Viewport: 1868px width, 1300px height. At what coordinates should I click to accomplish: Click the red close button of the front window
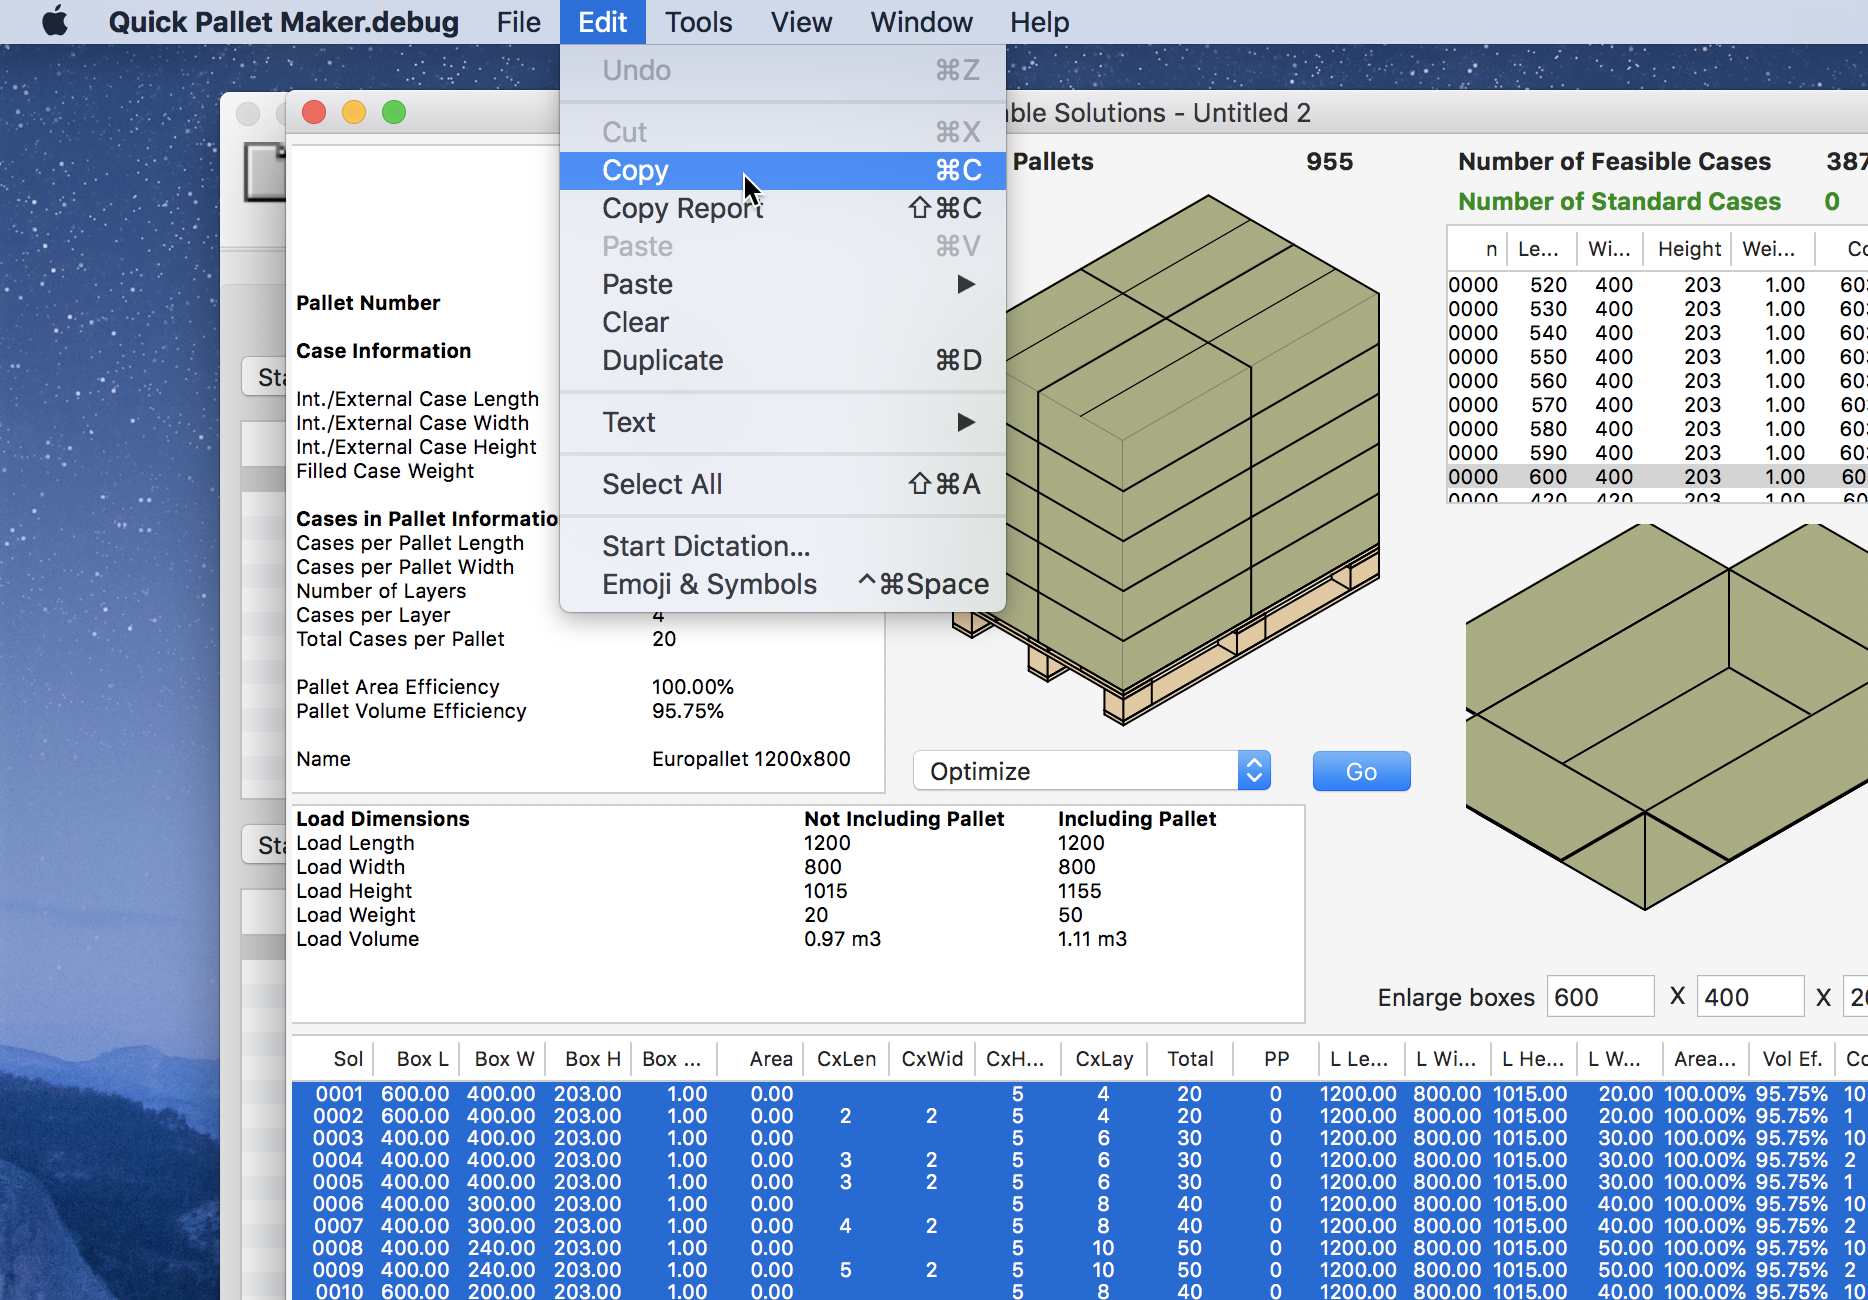tap(314, 112)
